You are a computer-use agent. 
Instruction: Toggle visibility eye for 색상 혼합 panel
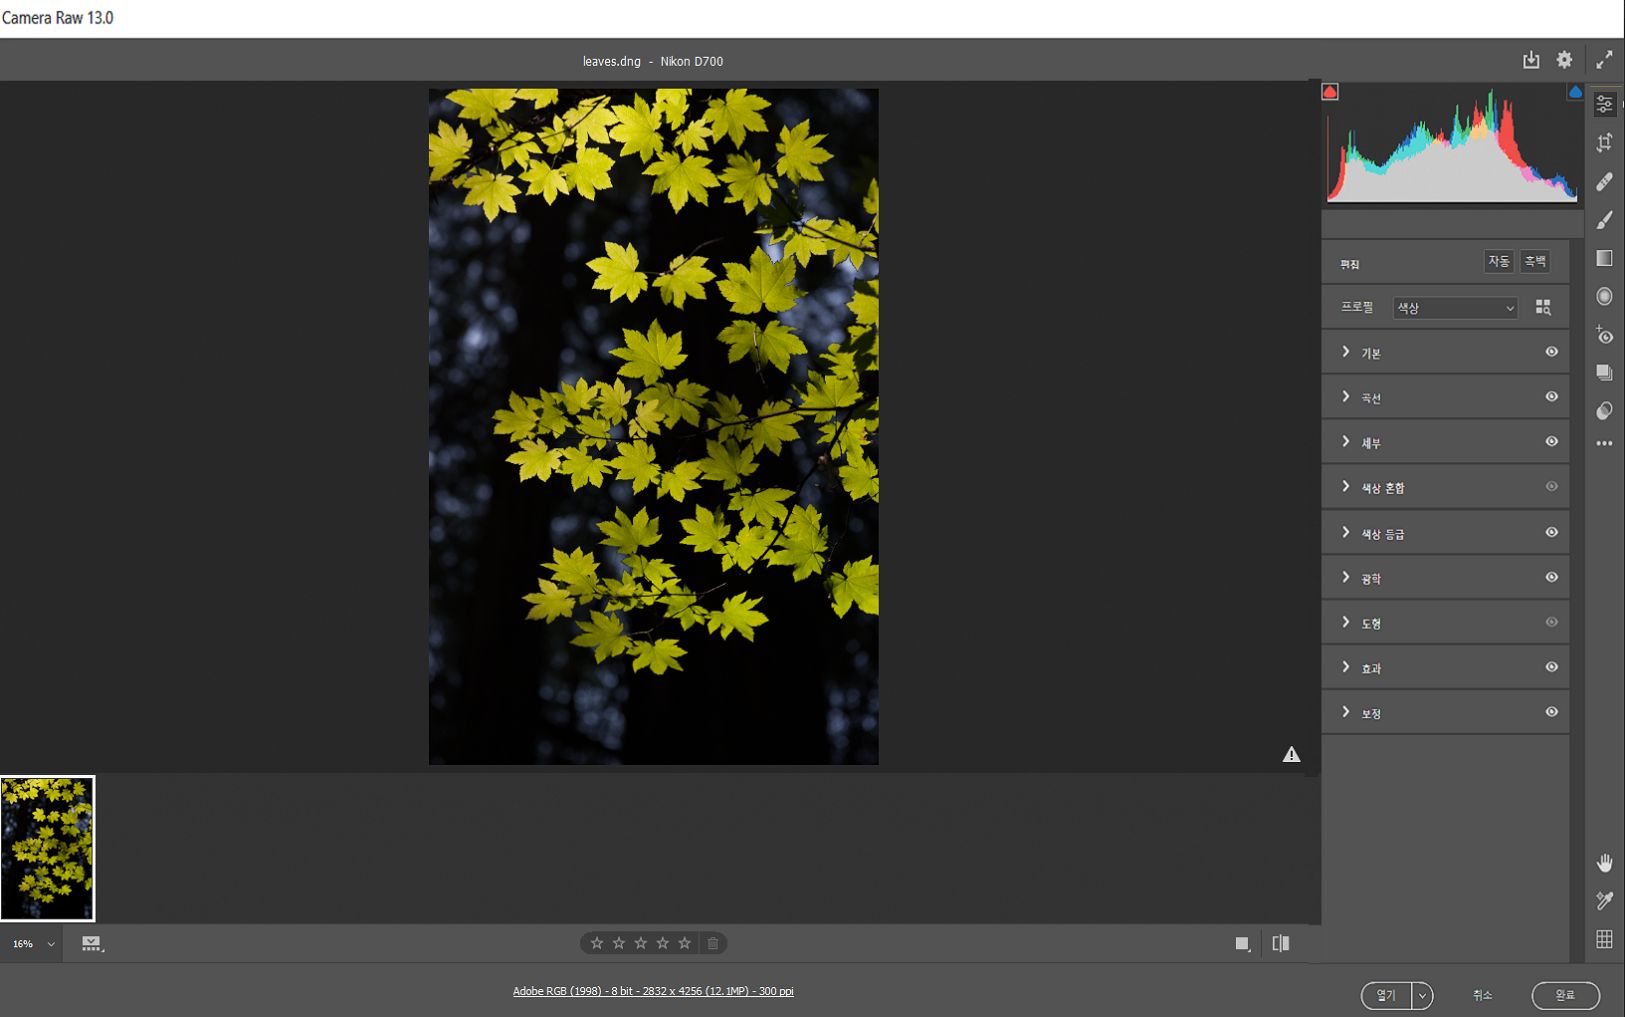click(x=1551, y=487)
